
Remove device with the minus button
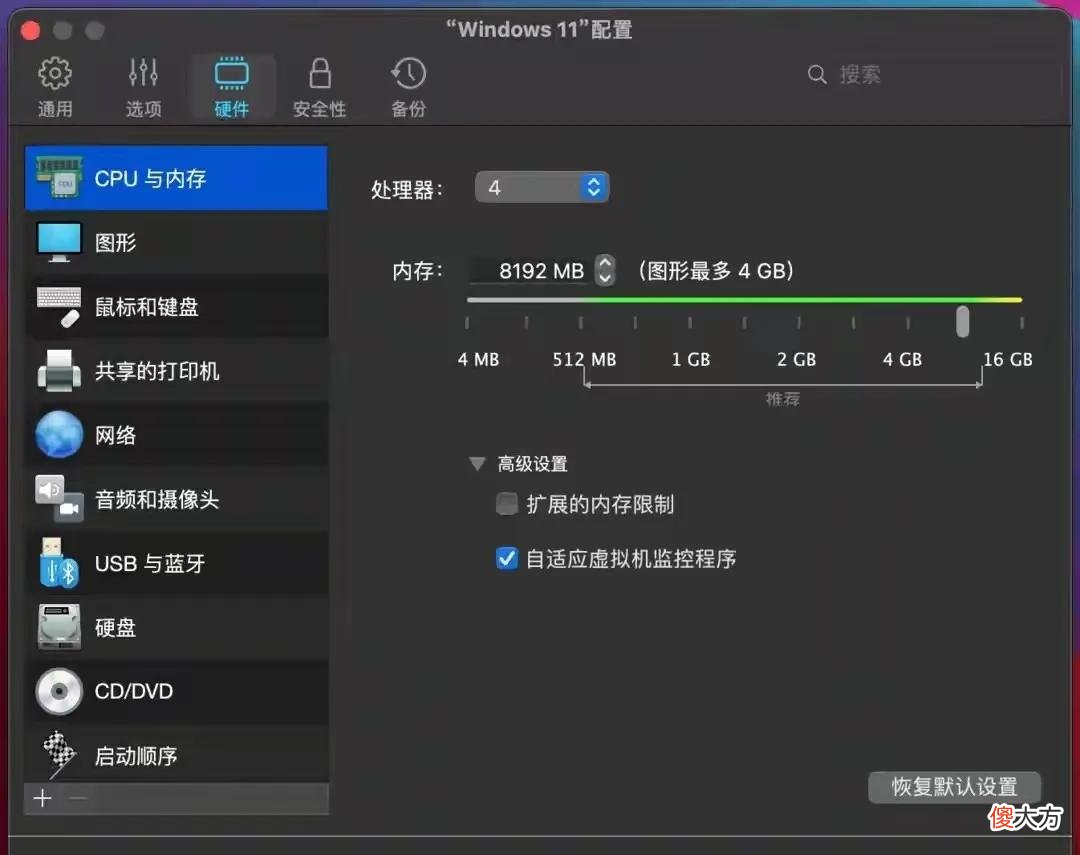point(78,799)
